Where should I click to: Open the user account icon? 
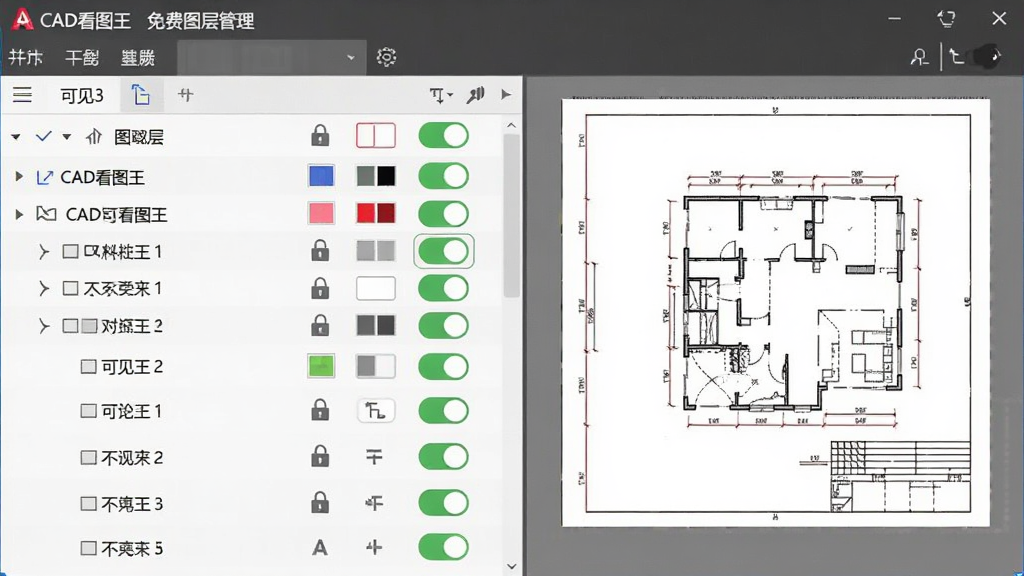920,57
